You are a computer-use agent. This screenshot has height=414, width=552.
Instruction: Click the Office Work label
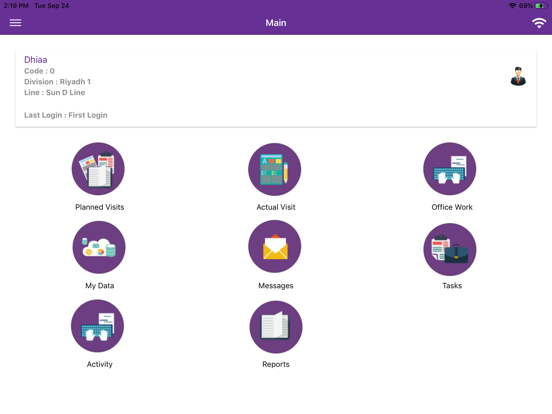click(452, 207)
